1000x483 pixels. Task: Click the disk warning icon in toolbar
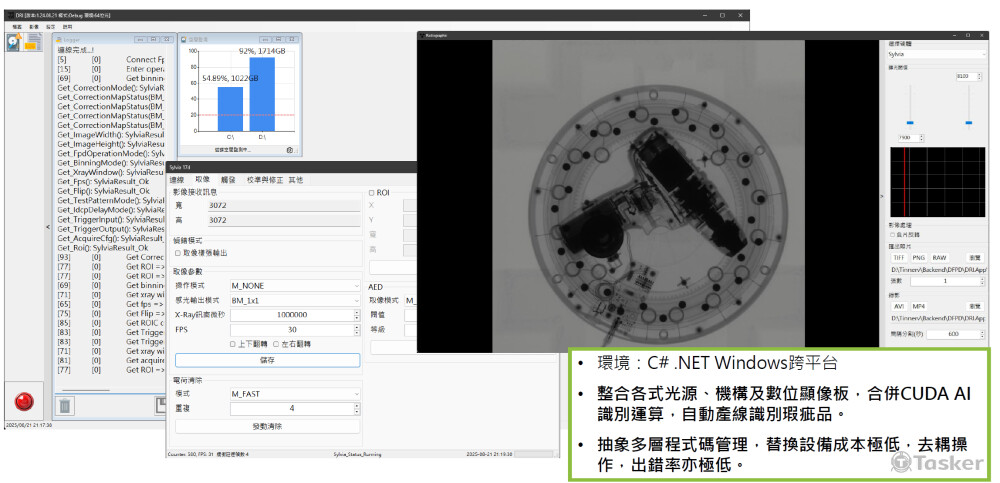coord(14,42)
